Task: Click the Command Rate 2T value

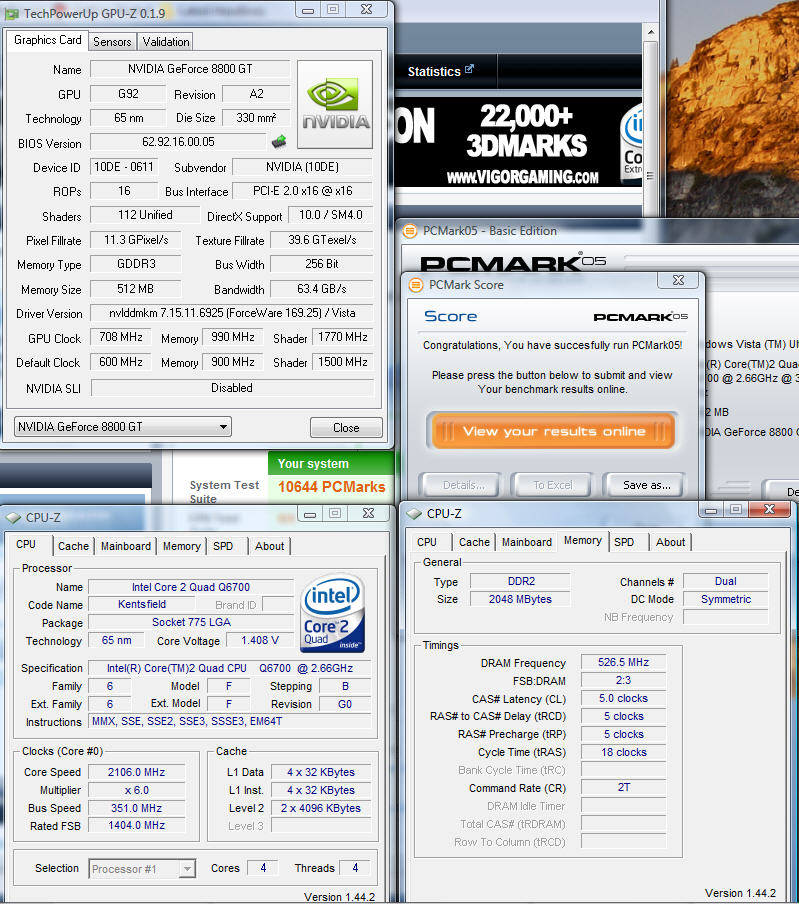Action: pos(623,788)
